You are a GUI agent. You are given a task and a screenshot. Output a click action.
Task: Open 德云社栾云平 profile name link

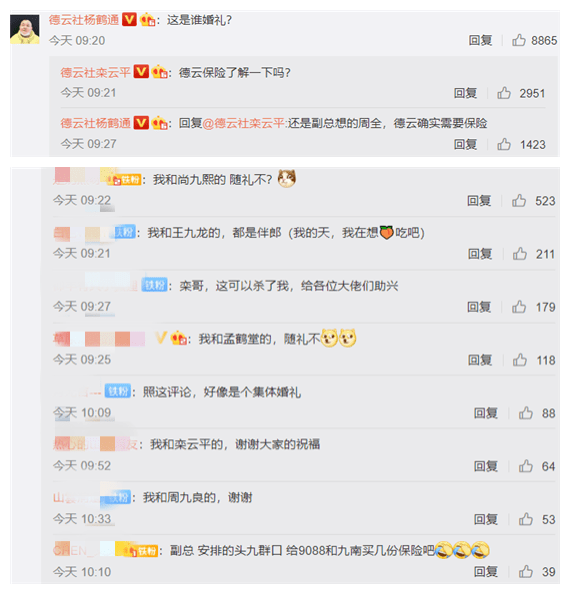pos(95,72)
